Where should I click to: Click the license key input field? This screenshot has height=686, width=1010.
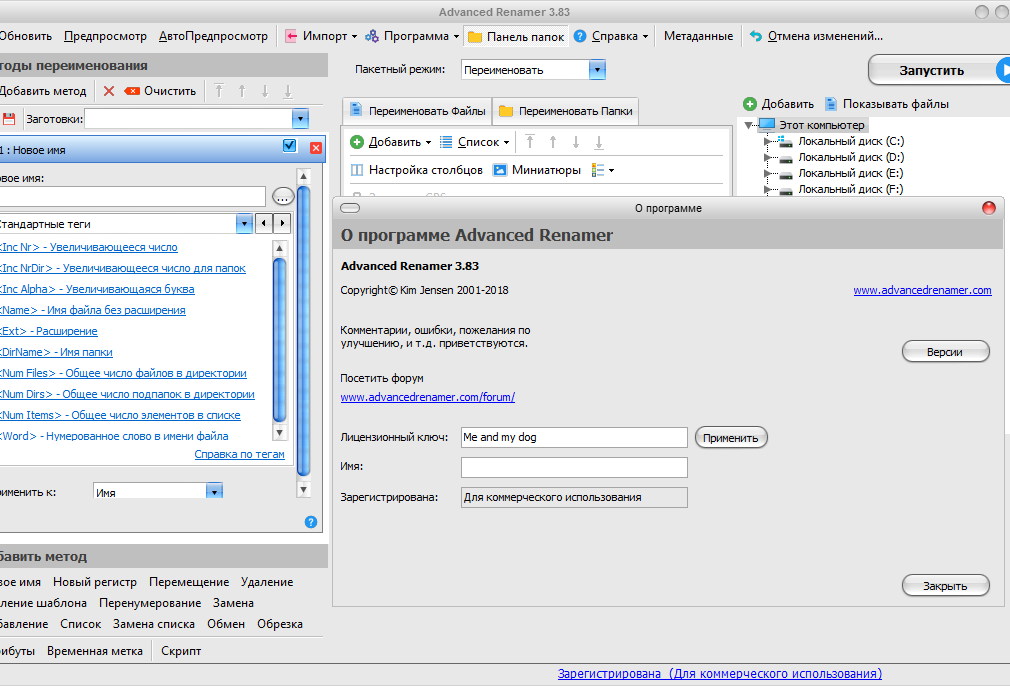[x=574, y=437]
